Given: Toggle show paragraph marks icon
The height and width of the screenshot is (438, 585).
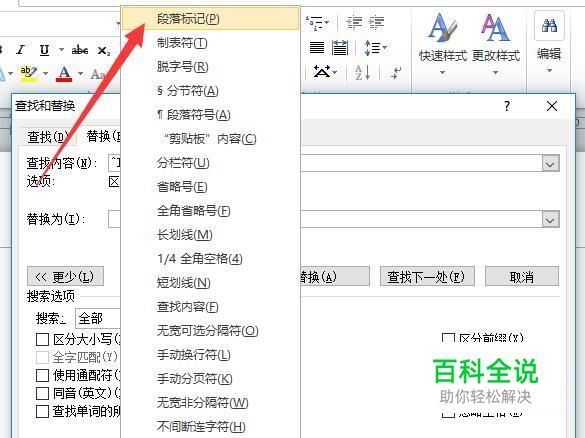Looking at the screenshot, I should [x=395, y=72].
